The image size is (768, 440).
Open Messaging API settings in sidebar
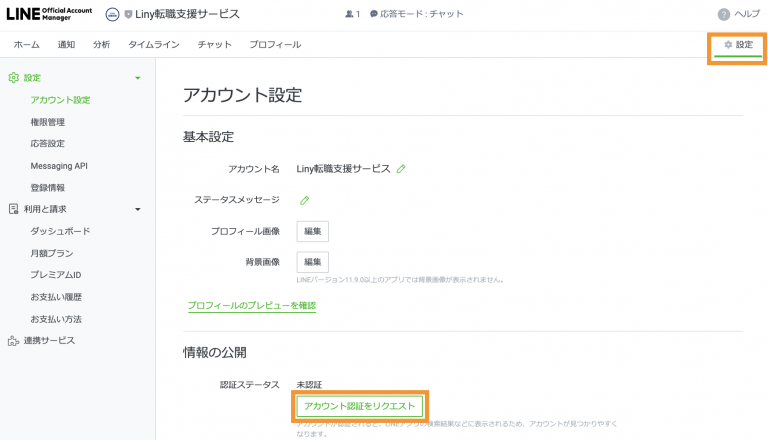pos(59,166)
